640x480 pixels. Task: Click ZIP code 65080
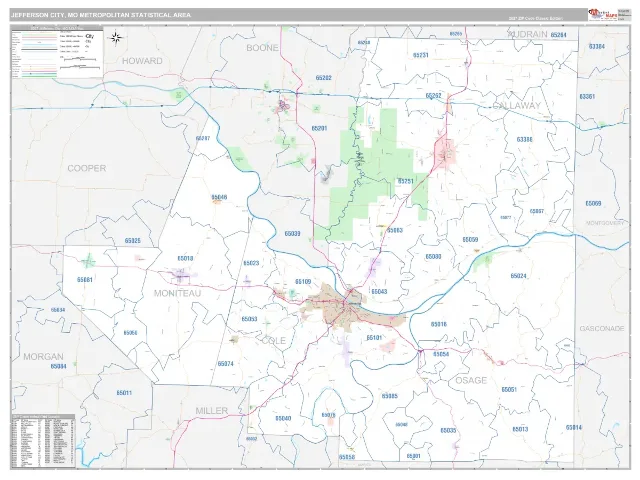(433, 257)
